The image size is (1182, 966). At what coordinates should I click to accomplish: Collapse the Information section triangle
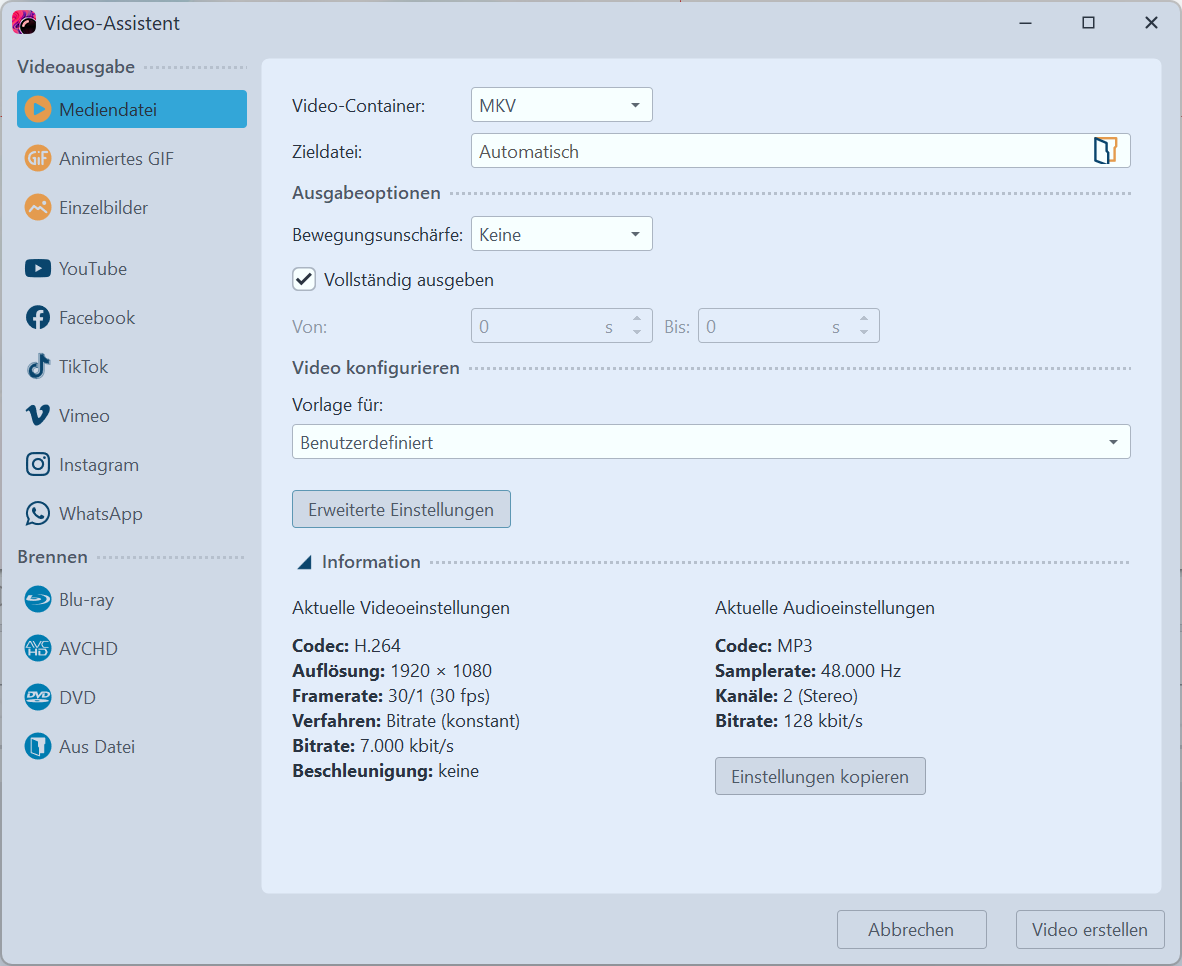pos(304,562)
